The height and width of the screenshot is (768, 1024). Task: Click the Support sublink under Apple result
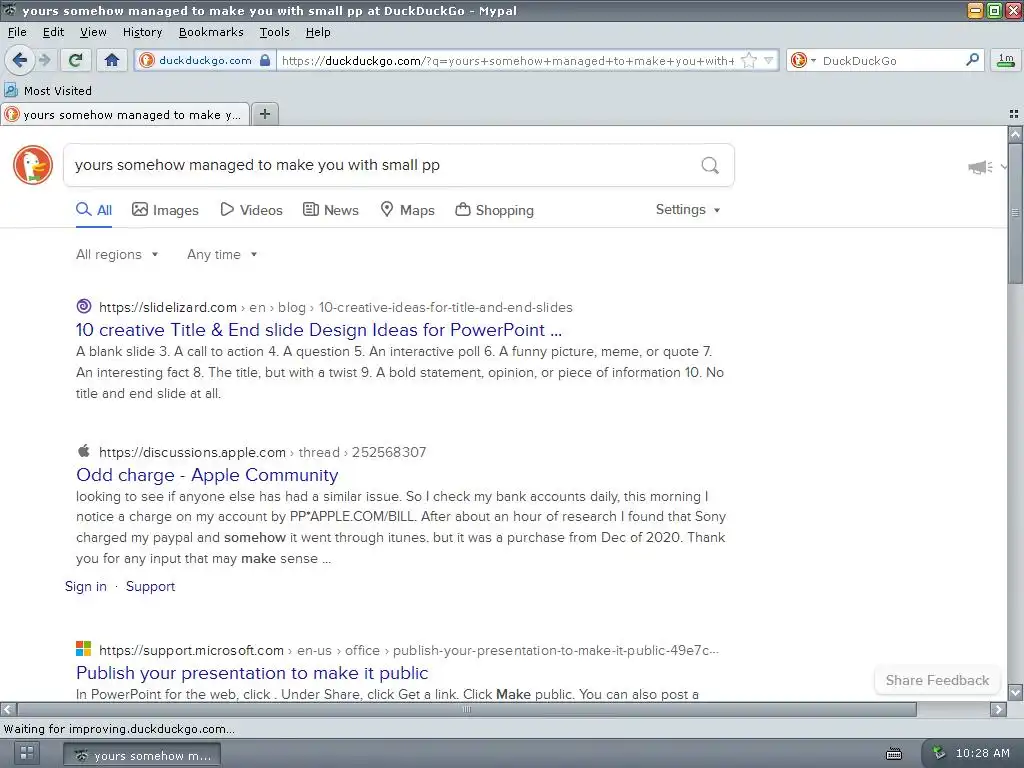click(x=150, y=586)
